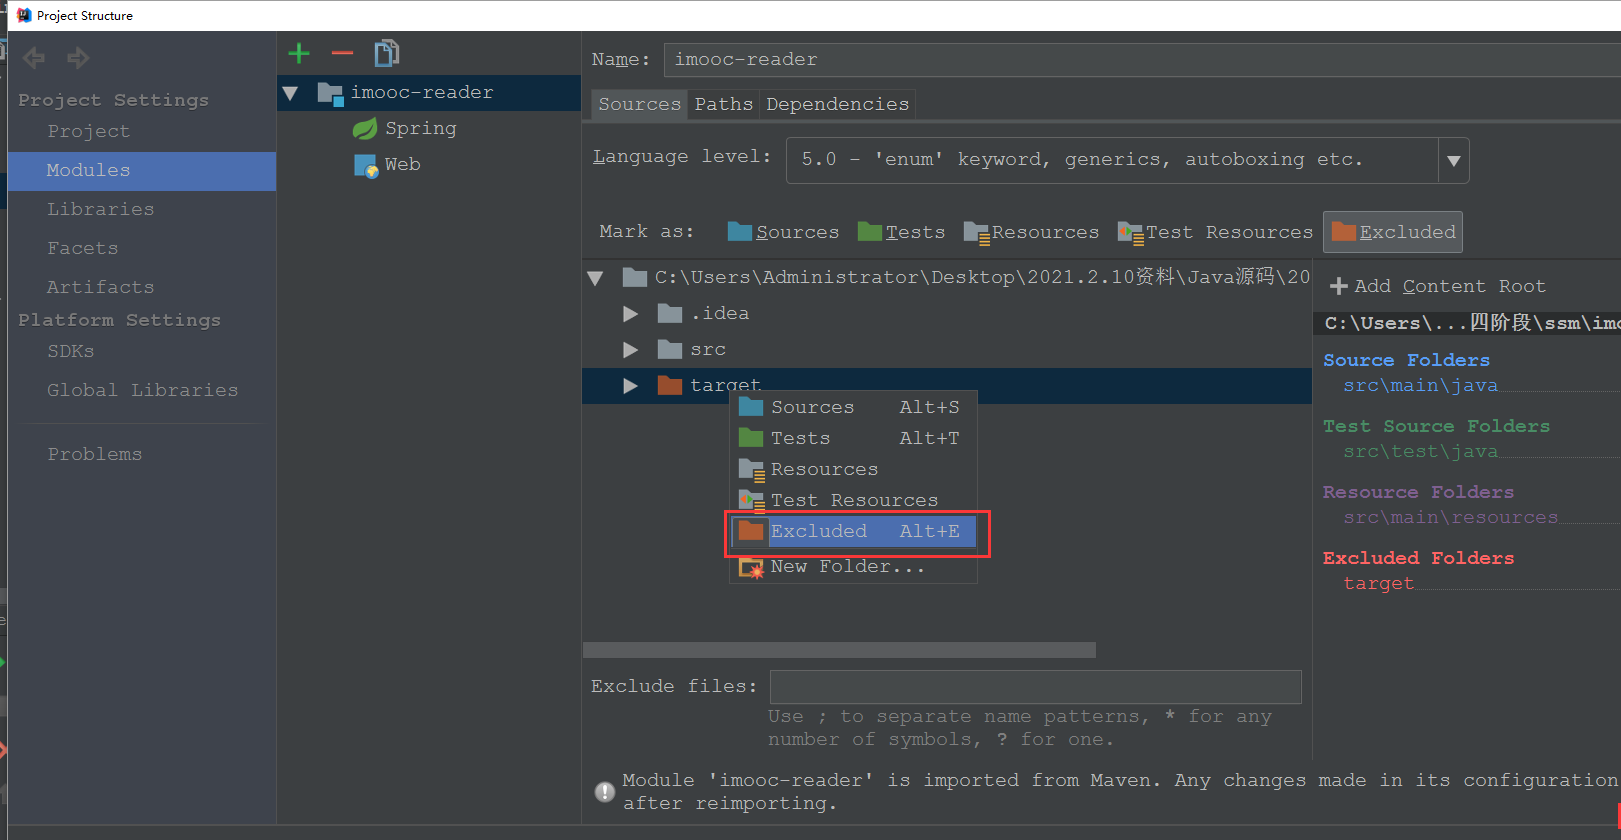Screen dimensions: 1621x840
Task: Click the Add Content Root plus icon
Action: click(x=1339, y=287)
